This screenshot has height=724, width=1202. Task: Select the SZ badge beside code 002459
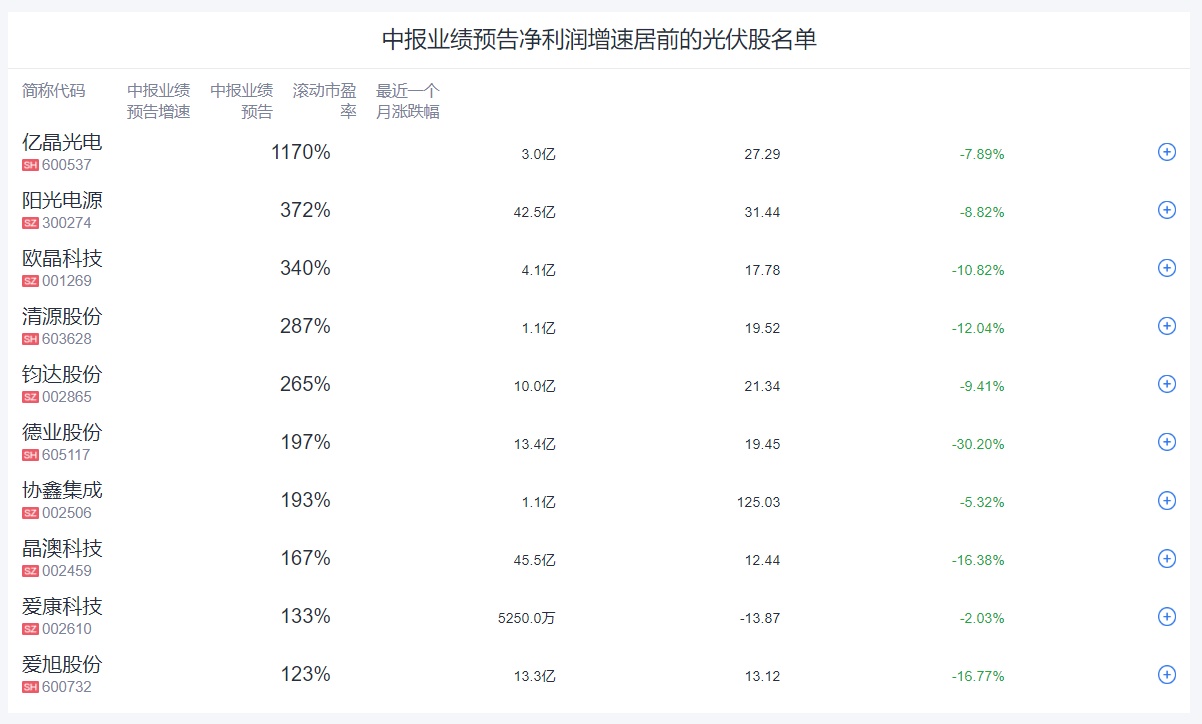[30, 571]
